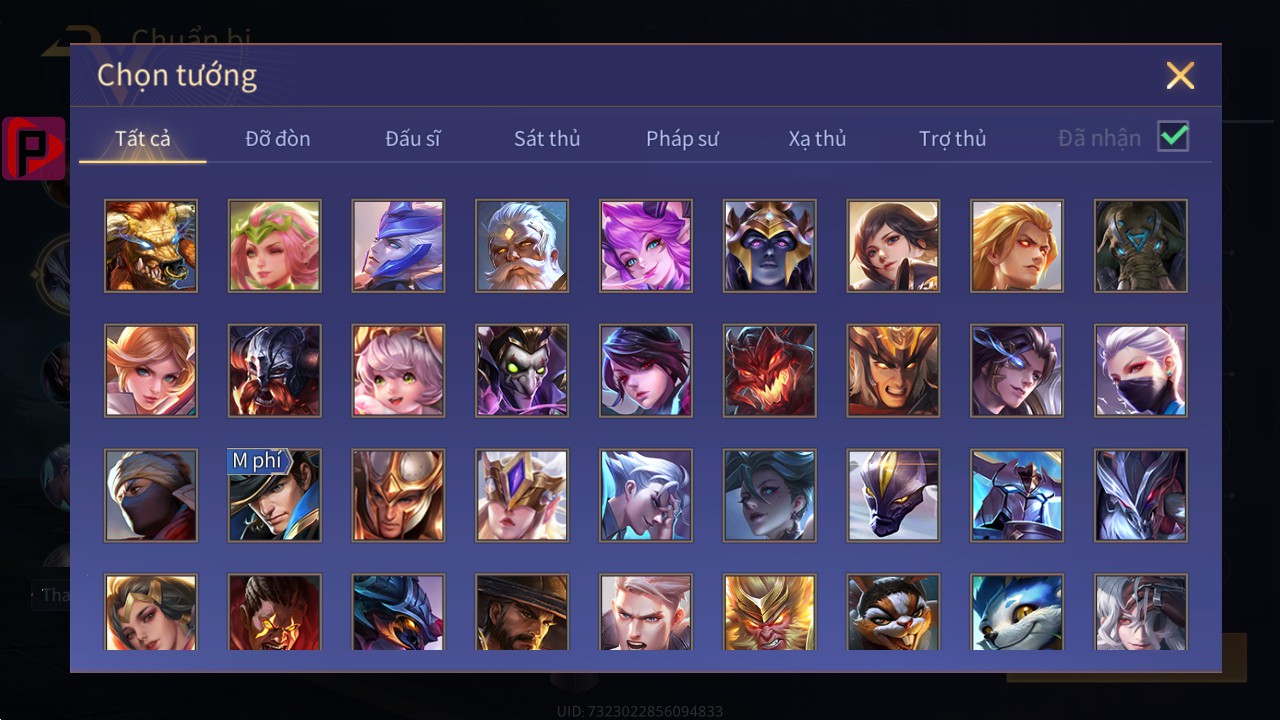The image size is (1280, 720).
Task: Choose the masked white-haired ninja girl hero
Action: pos(1141,371)
